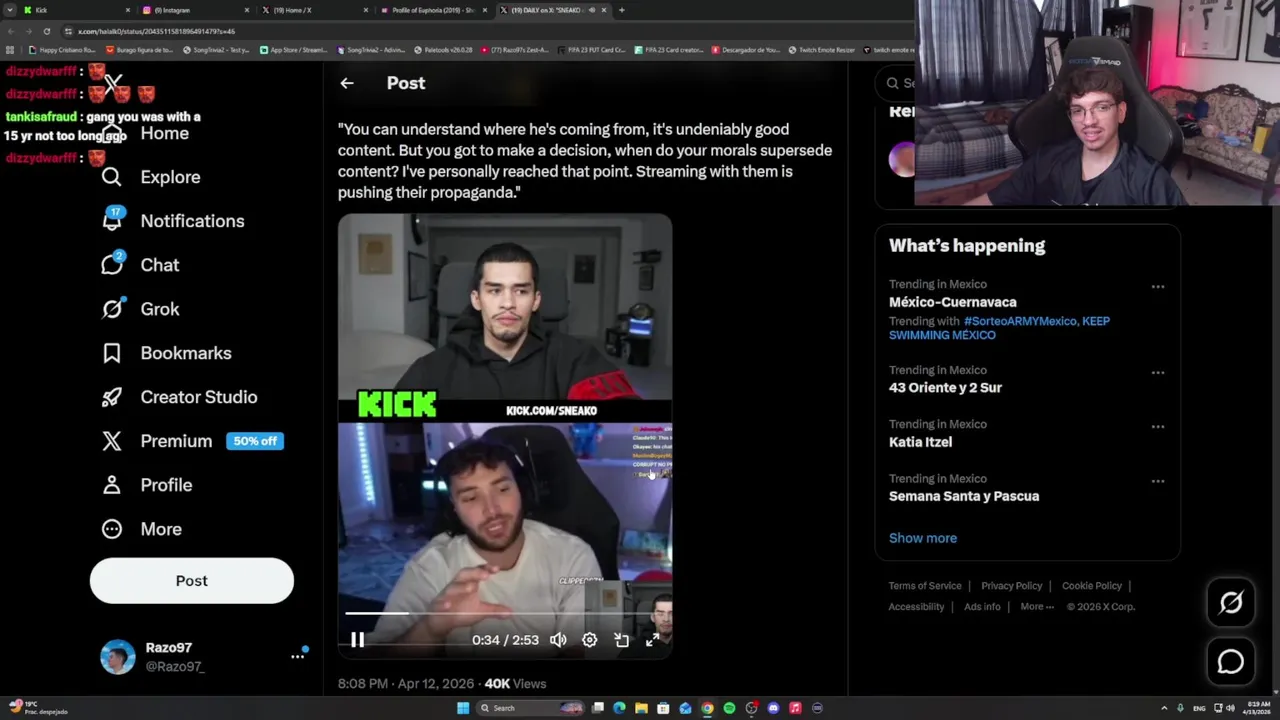Click the 50% off Premium badge
Viewport: 1280px width, 720px height.
[255, 441]
